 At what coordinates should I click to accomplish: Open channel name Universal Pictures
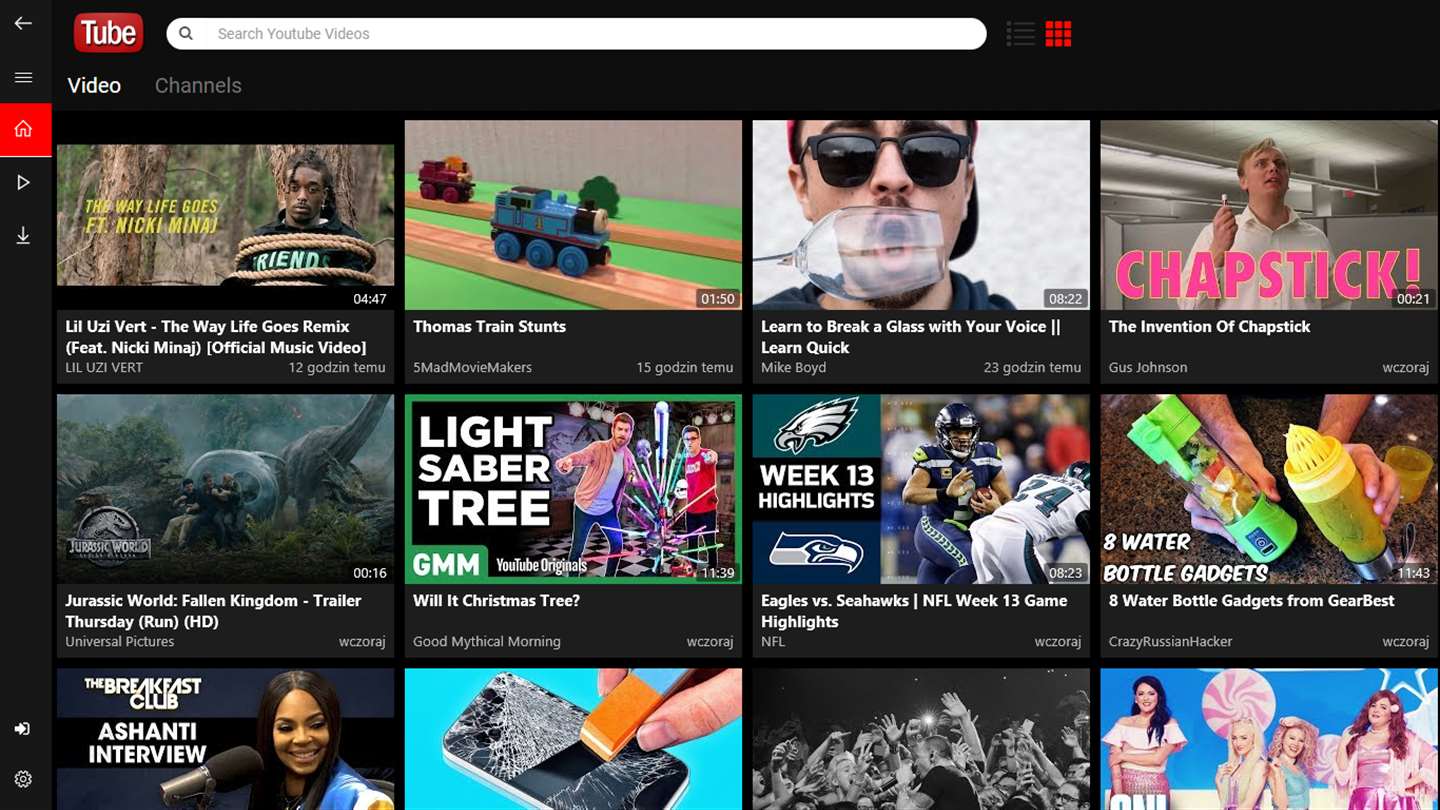pos(119,641)
